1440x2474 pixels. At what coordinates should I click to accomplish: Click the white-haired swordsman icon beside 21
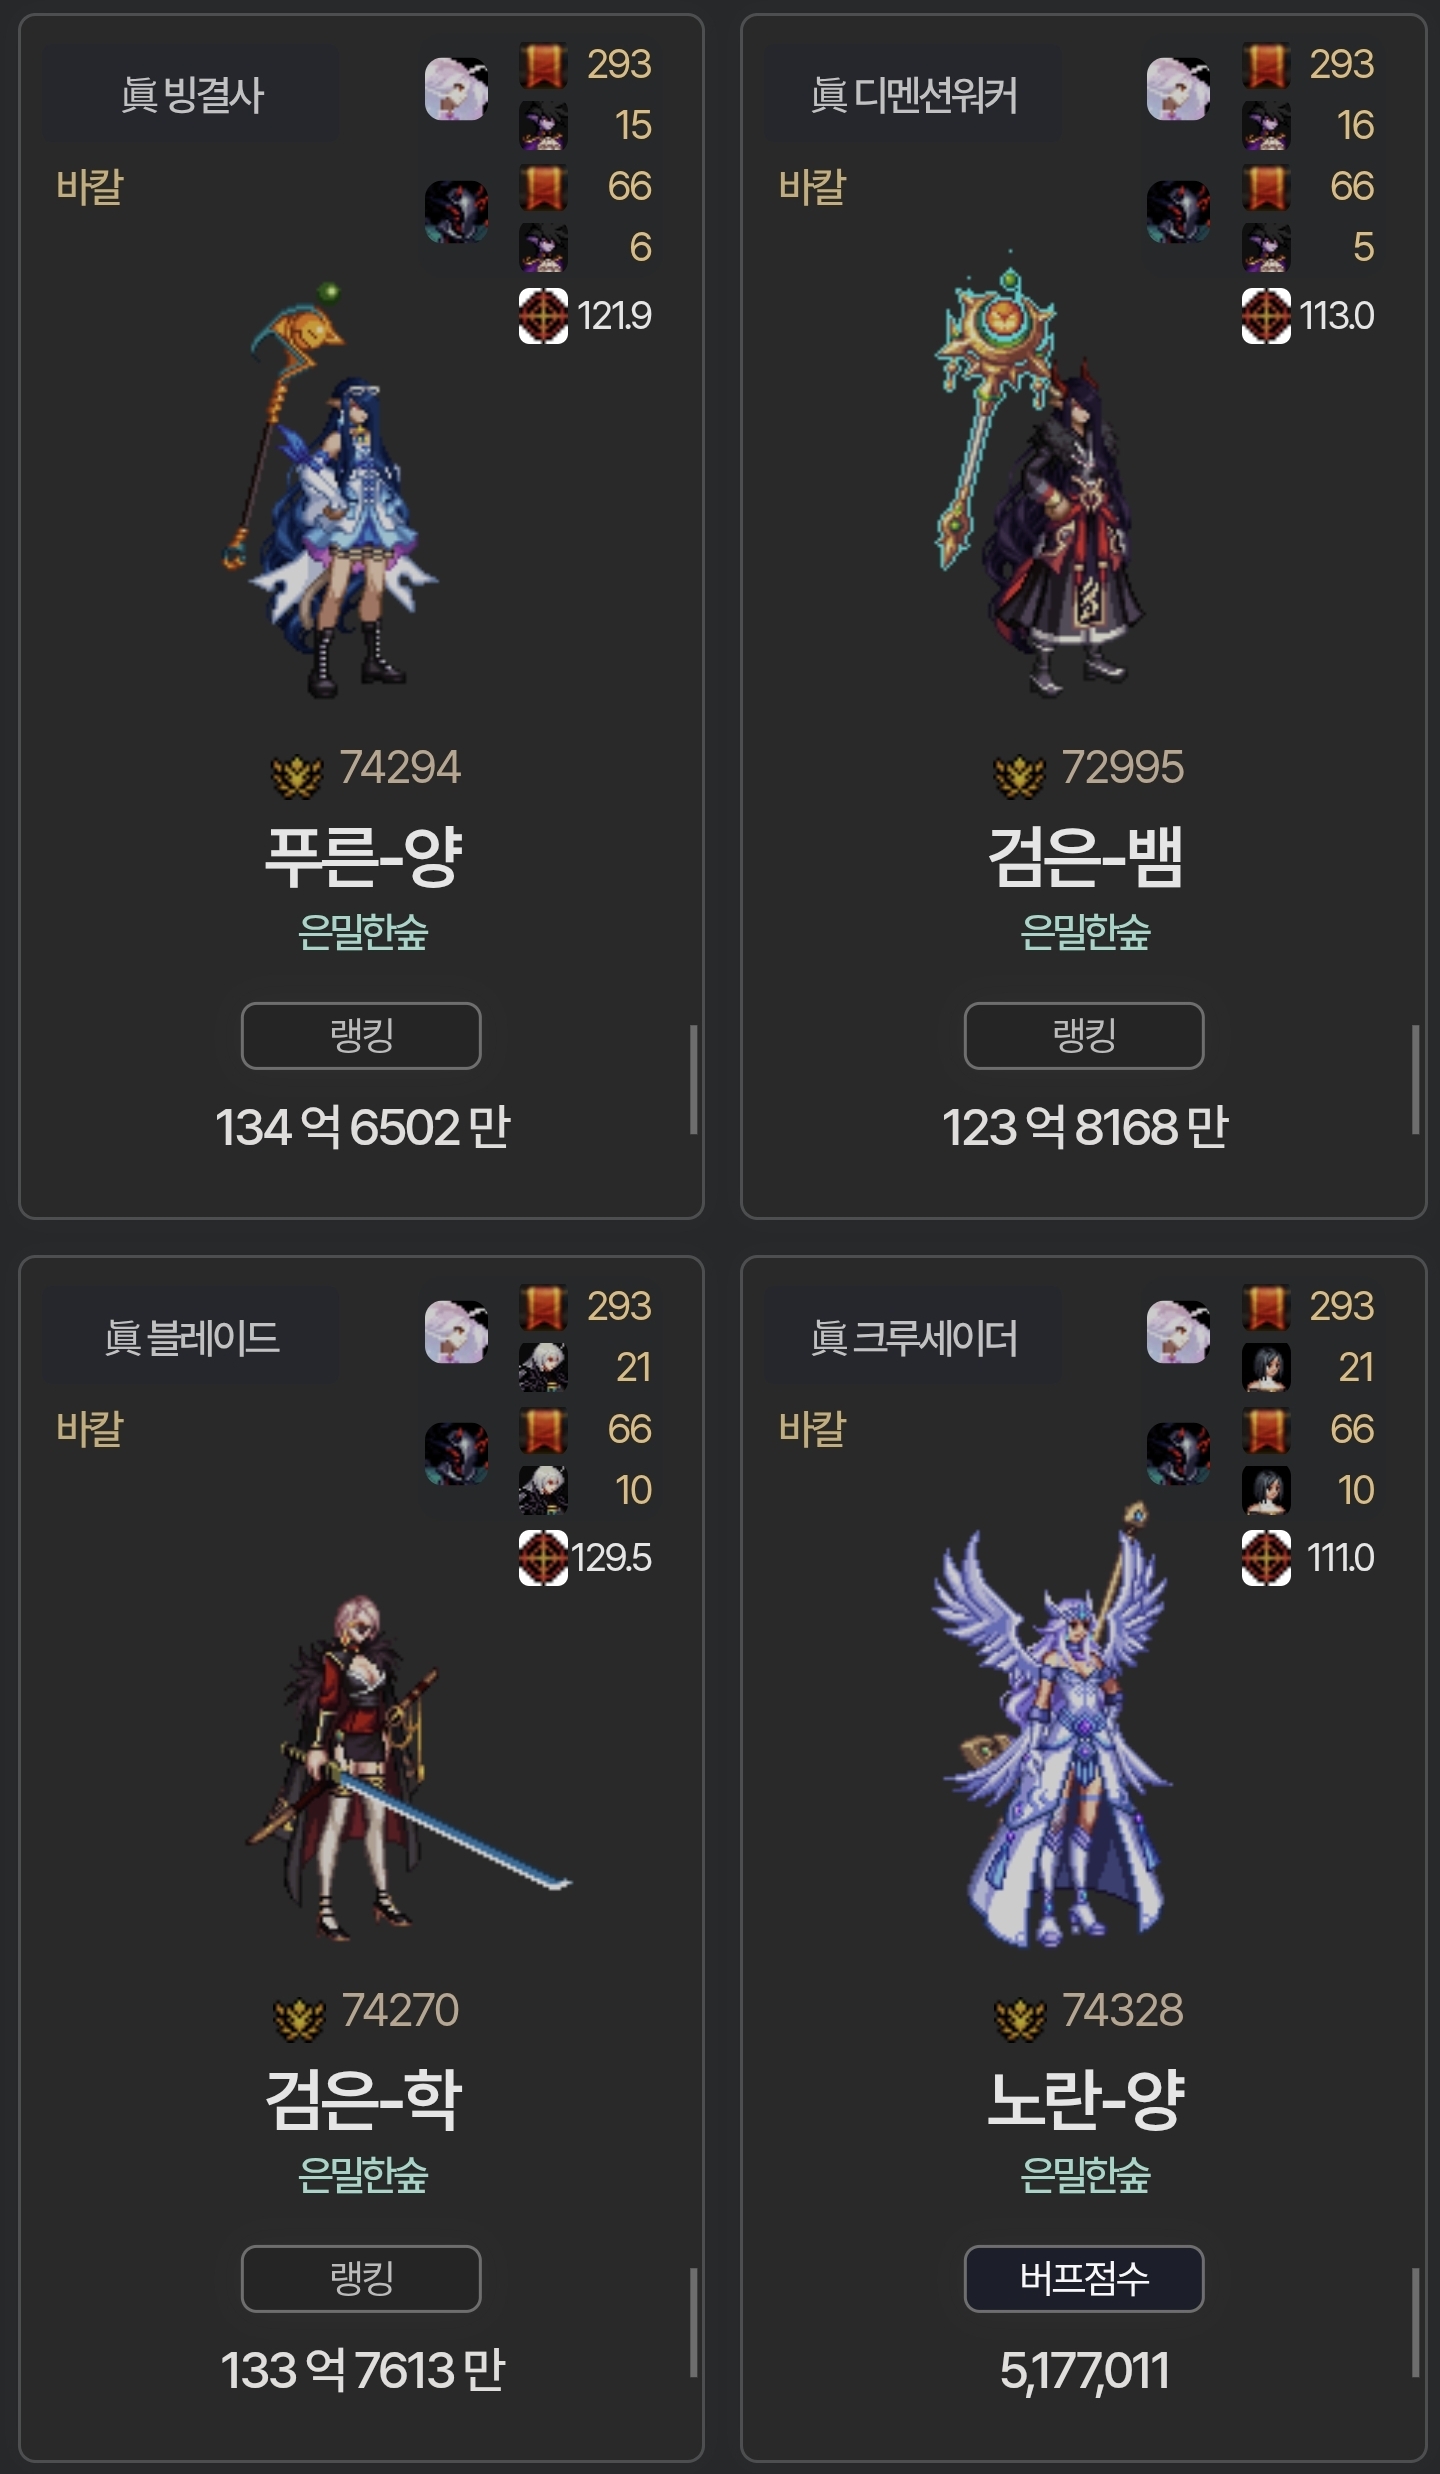(543, 1368)
